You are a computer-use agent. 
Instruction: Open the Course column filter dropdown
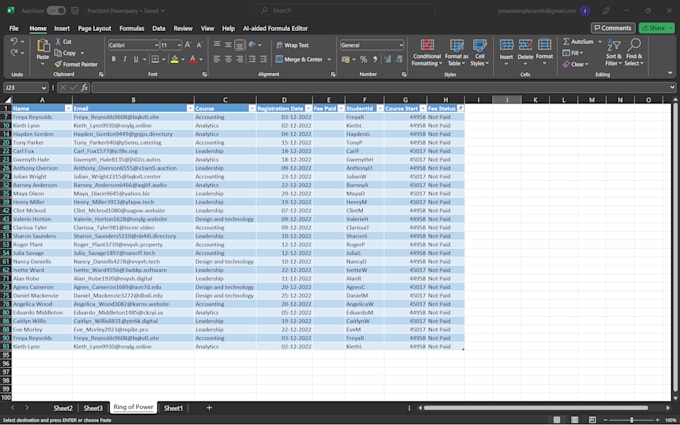point(252,108)
